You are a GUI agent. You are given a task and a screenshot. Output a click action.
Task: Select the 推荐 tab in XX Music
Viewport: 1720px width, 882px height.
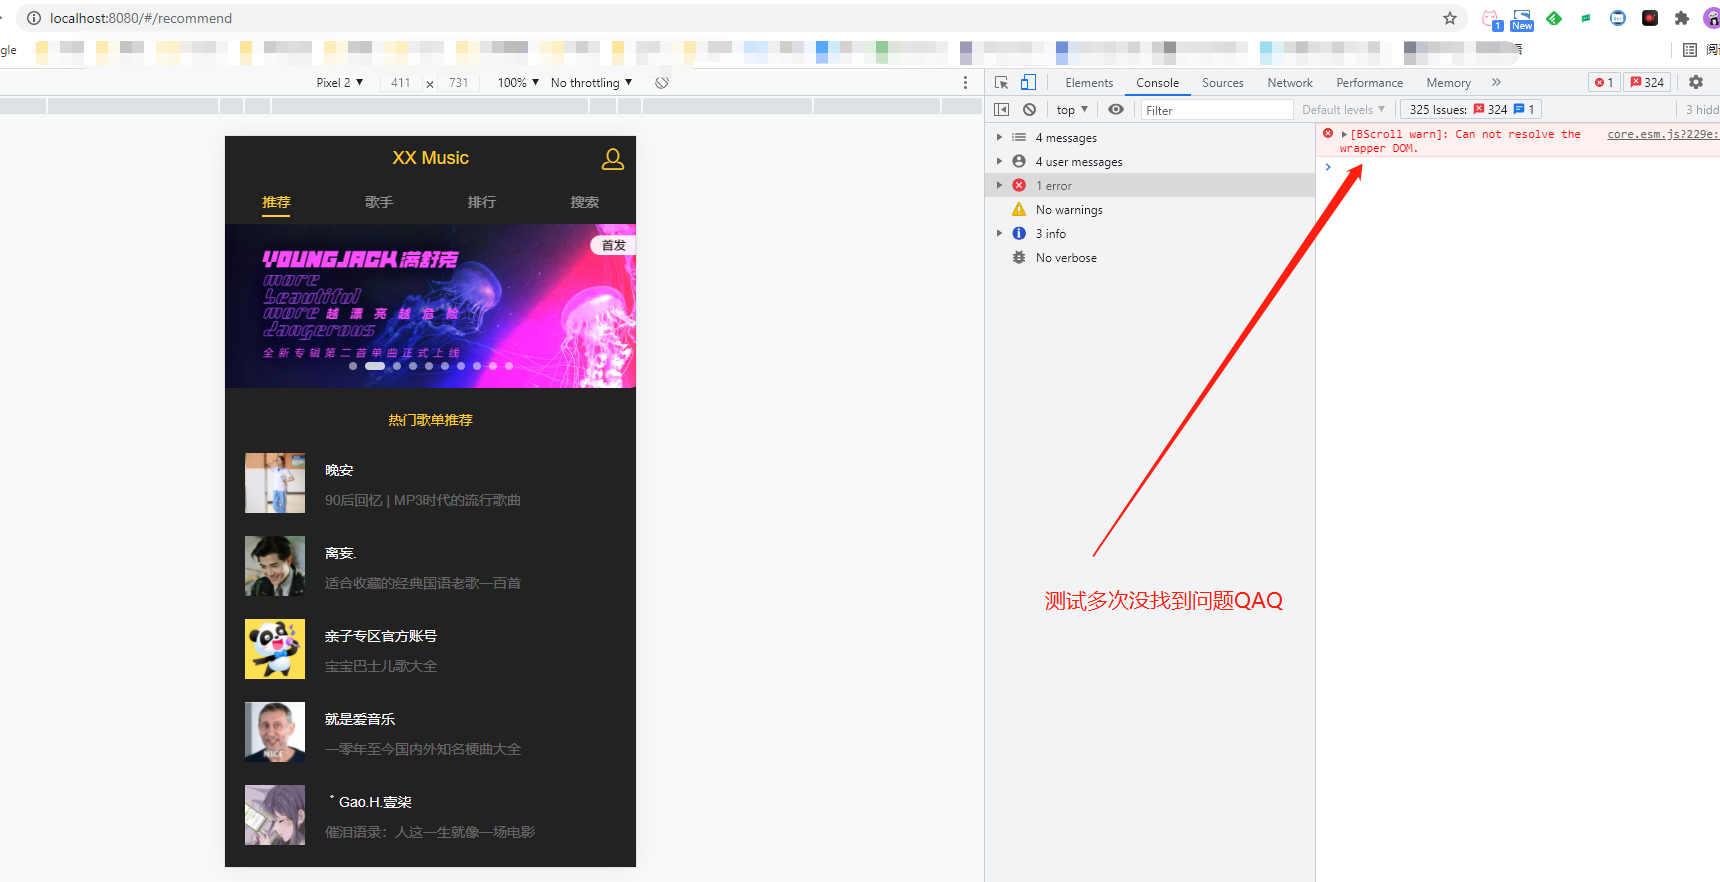pyautogui.click(x=276, y=202)
